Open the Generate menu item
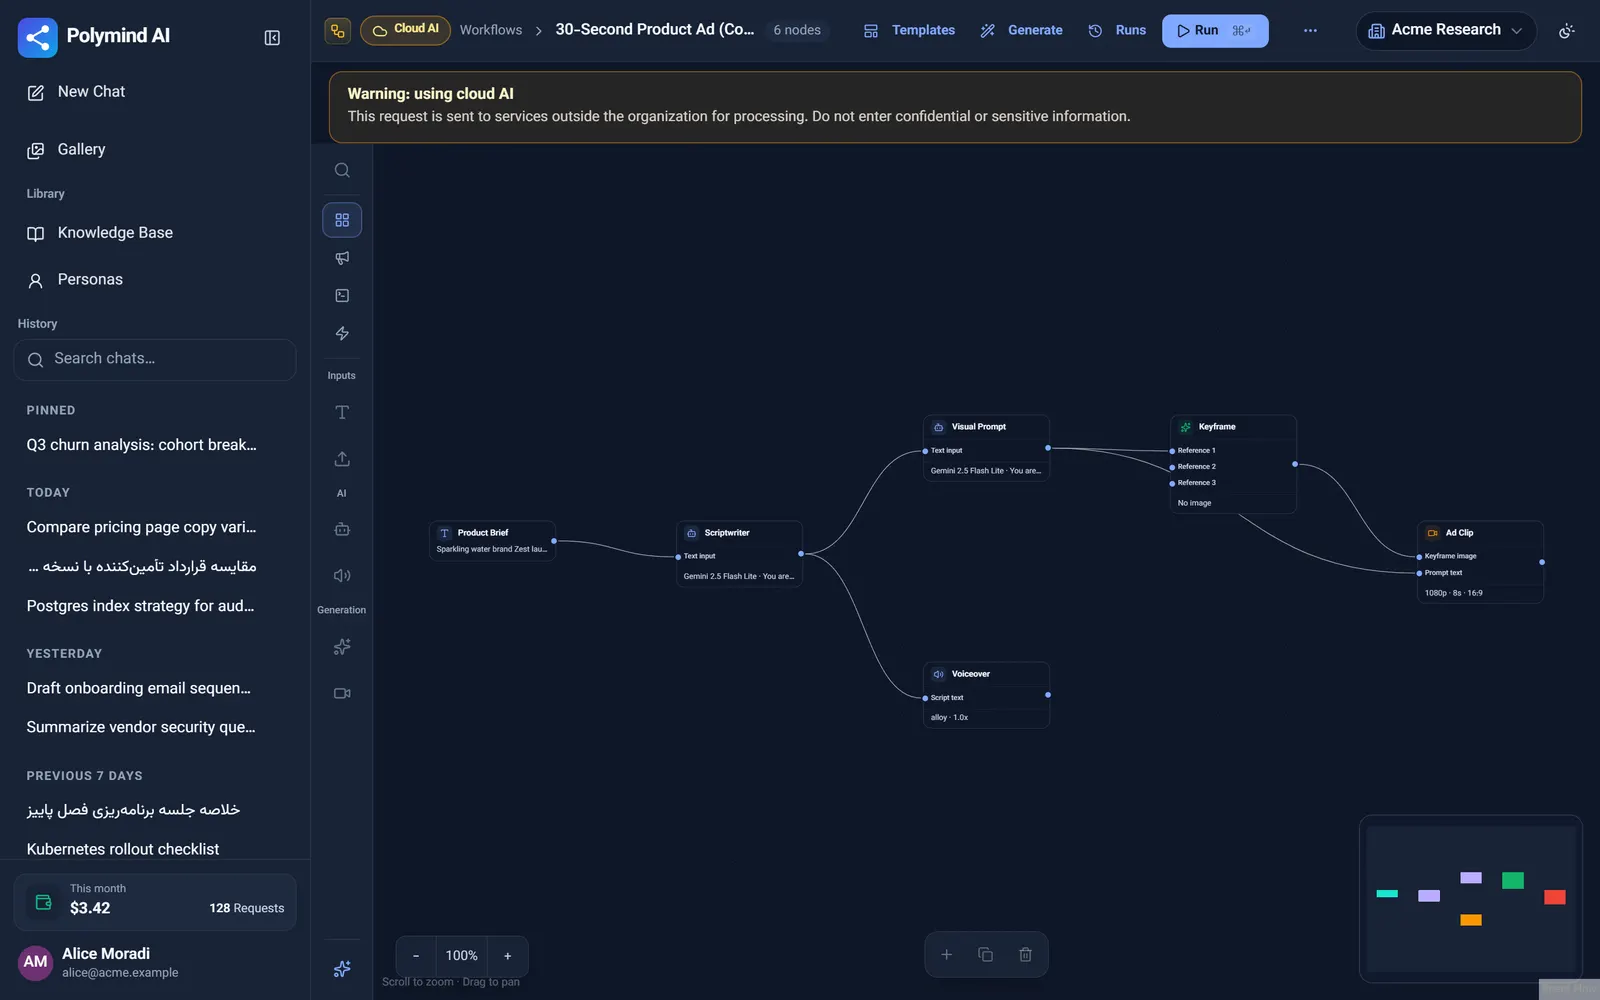Screen dimensions: 1600x1000 [1021, 31]
